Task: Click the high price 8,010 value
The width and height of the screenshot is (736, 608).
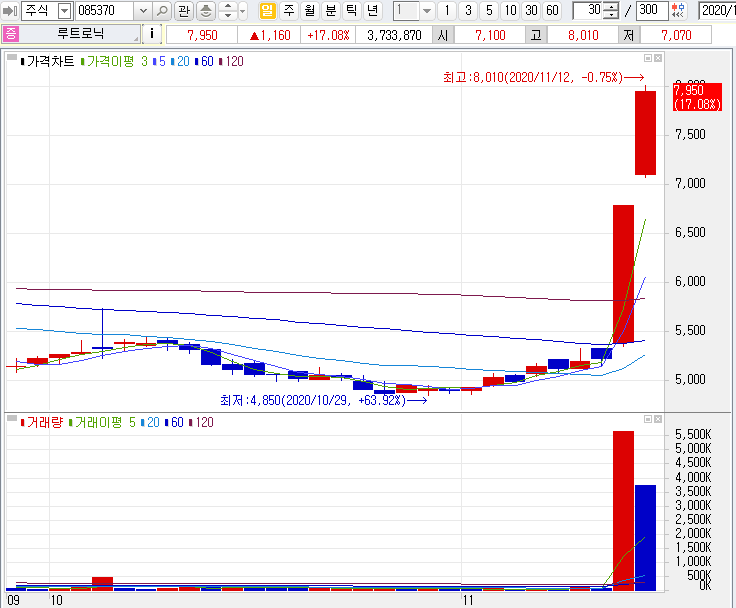Action: tap(583, 35)
